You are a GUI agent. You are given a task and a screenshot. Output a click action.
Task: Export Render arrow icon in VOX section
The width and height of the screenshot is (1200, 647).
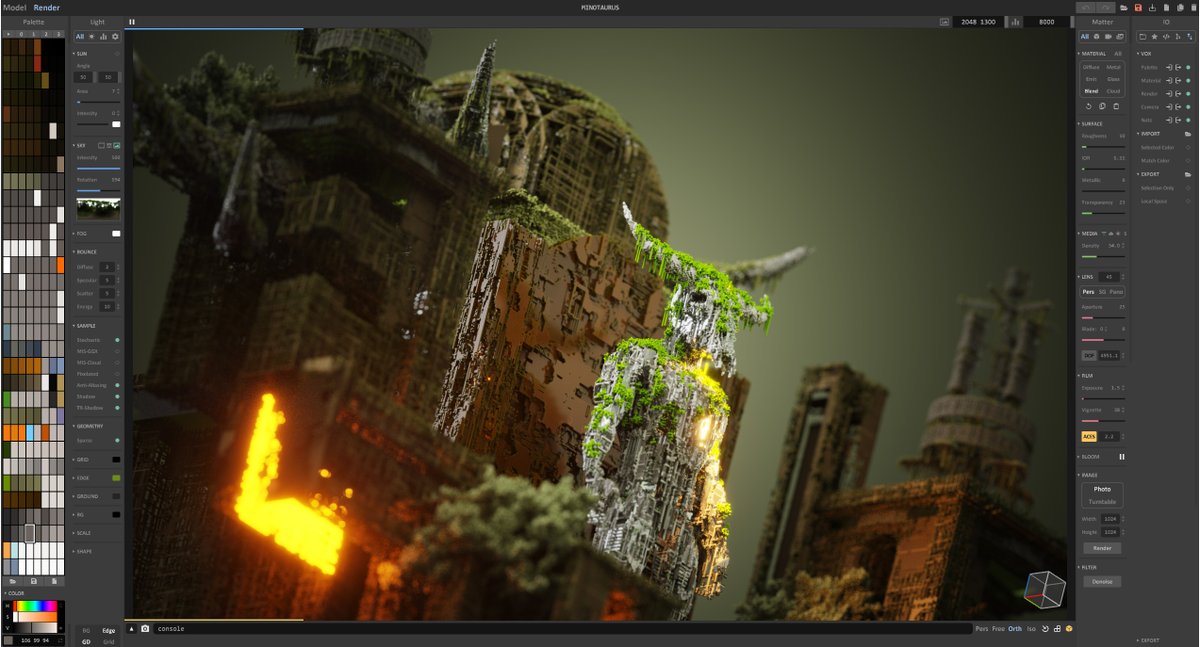1179,93
